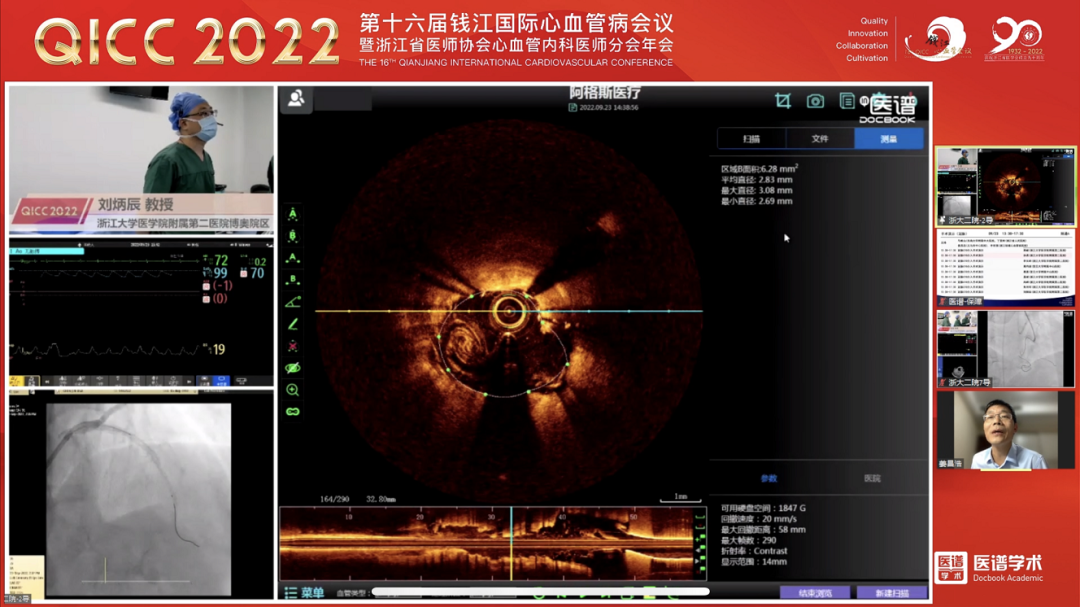Click the cyan frame marker on longitudinal view

[x=511, y=543]
